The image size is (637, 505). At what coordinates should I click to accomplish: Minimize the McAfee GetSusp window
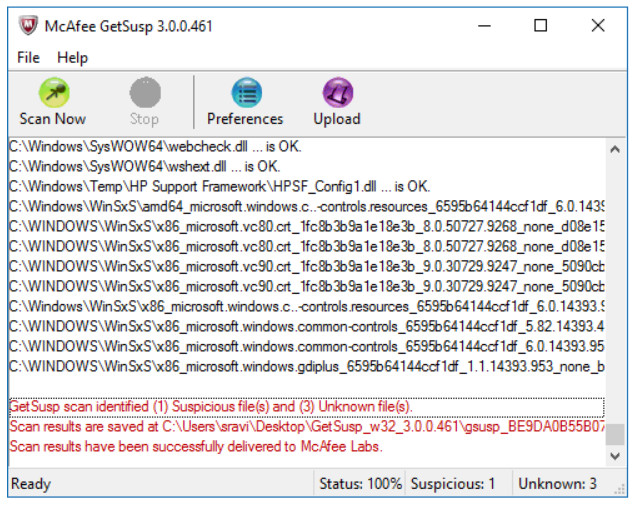click(484, 26)
